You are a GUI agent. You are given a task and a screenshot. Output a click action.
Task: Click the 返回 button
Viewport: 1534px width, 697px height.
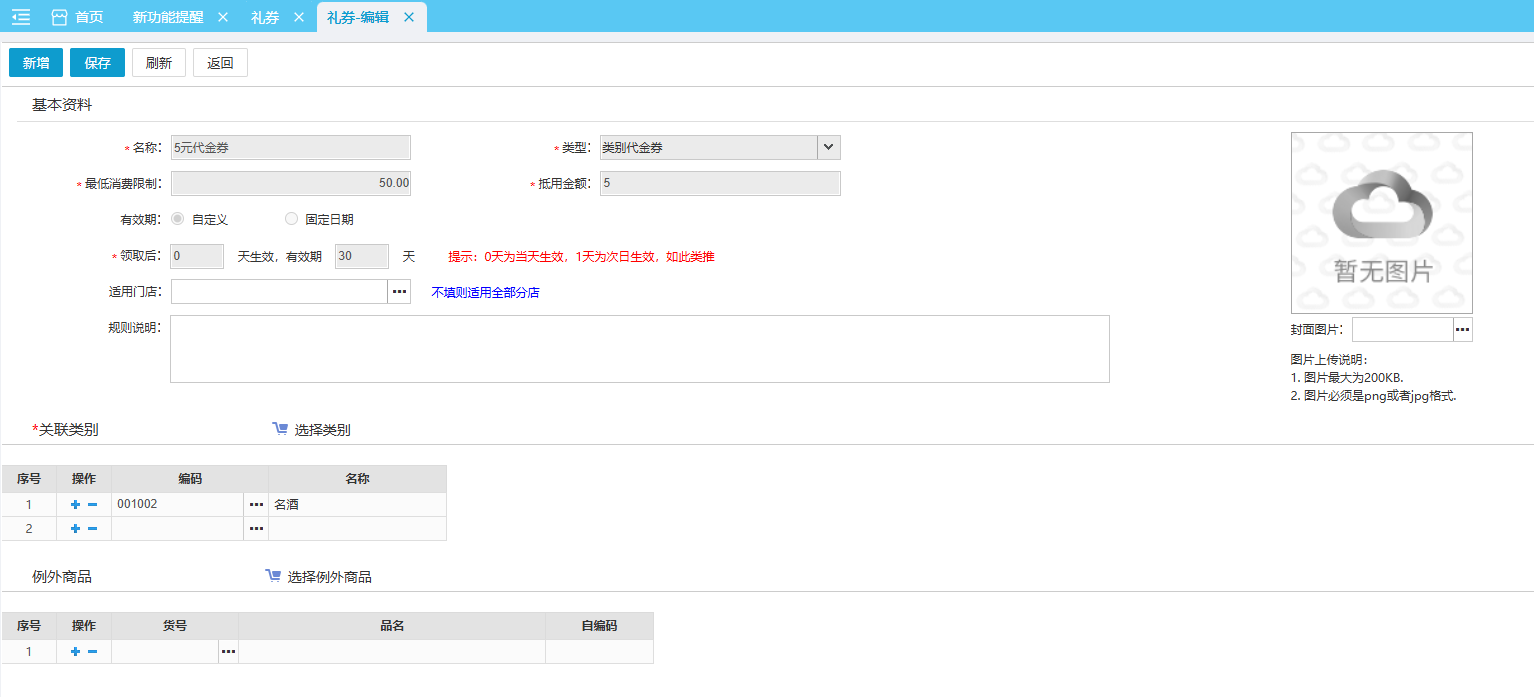pos(220,63)
